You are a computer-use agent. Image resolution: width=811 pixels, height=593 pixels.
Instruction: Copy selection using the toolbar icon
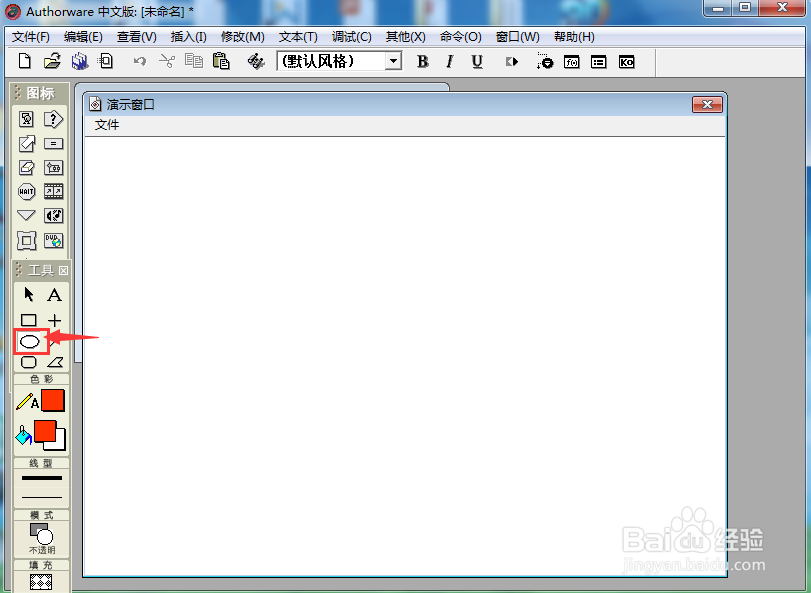[194, 62]
